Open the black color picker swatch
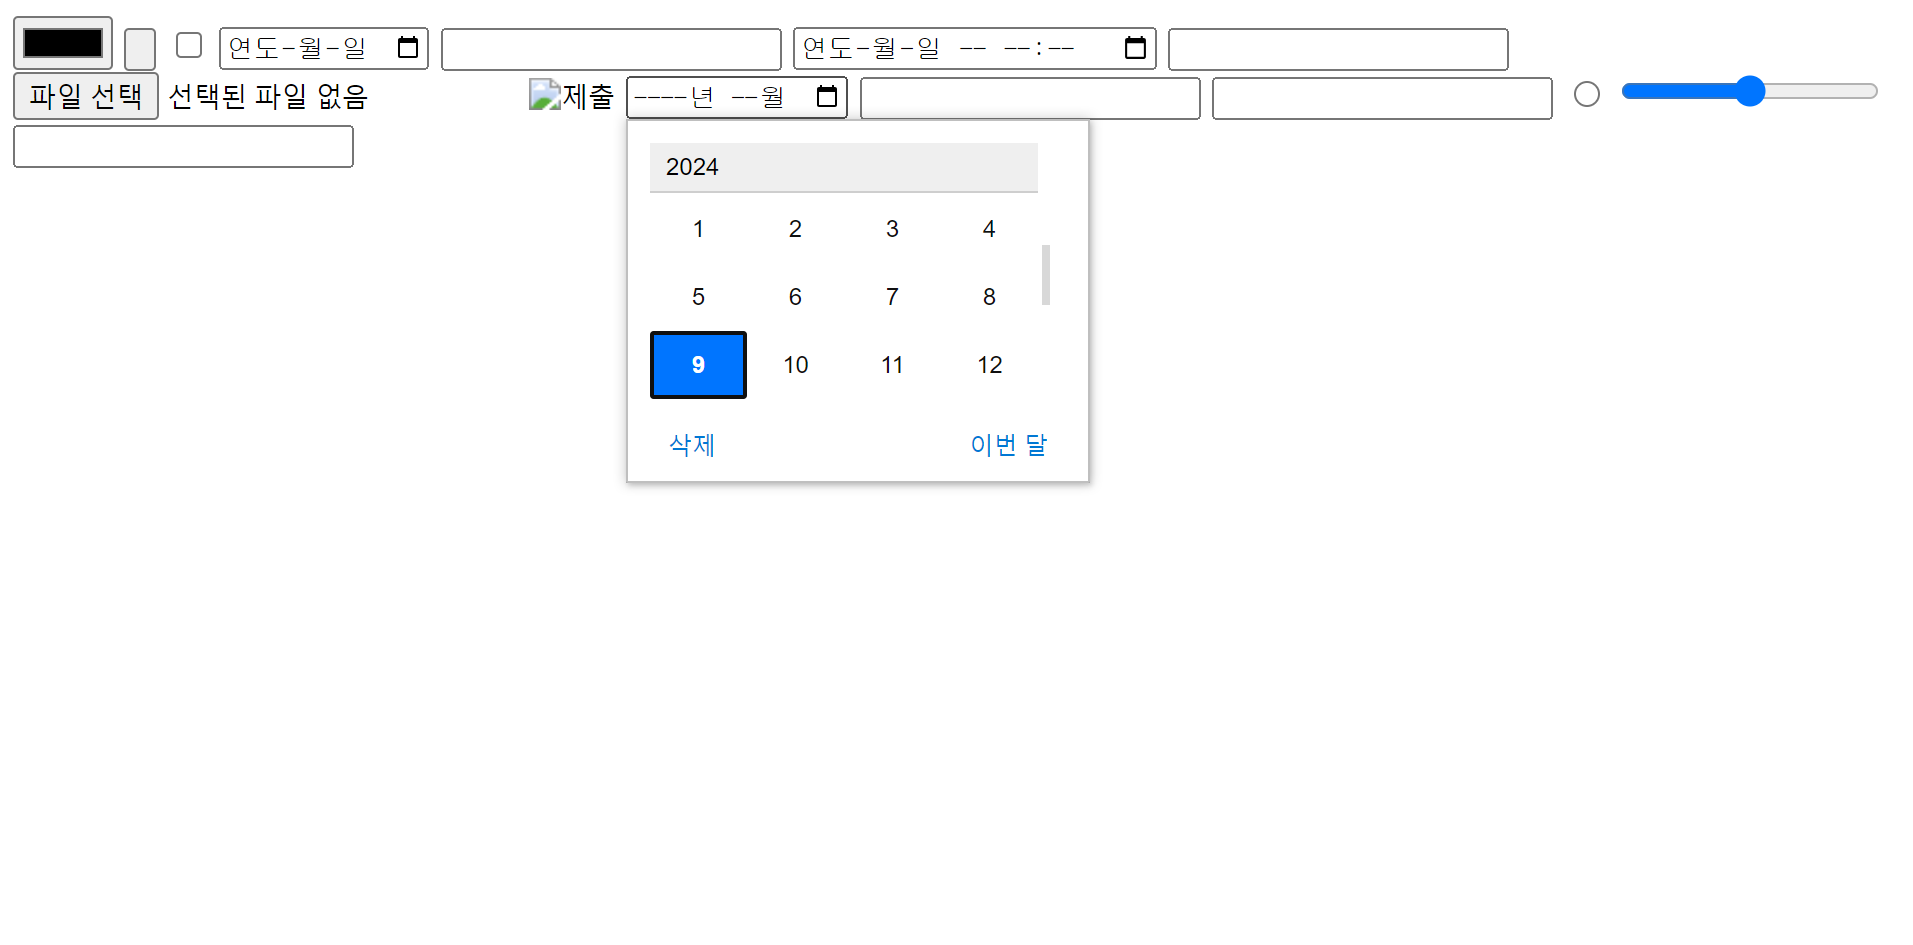The height and width of the screenshot is (945, 1913). 63,43
